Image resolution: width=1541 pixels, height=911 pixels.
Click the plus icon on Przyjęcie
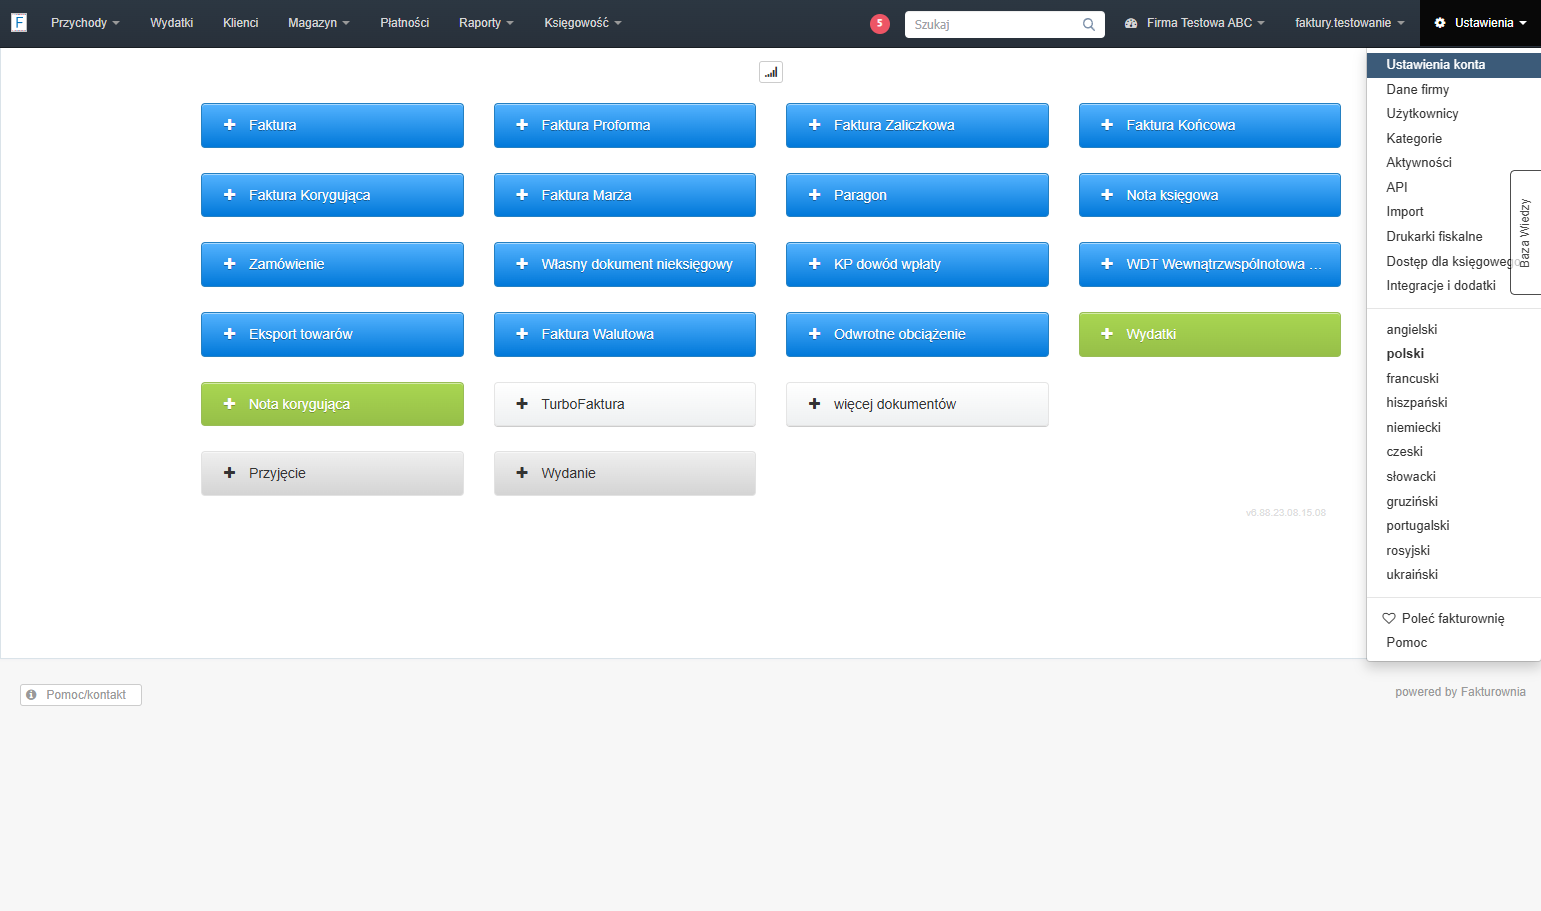tap(230, 473)
